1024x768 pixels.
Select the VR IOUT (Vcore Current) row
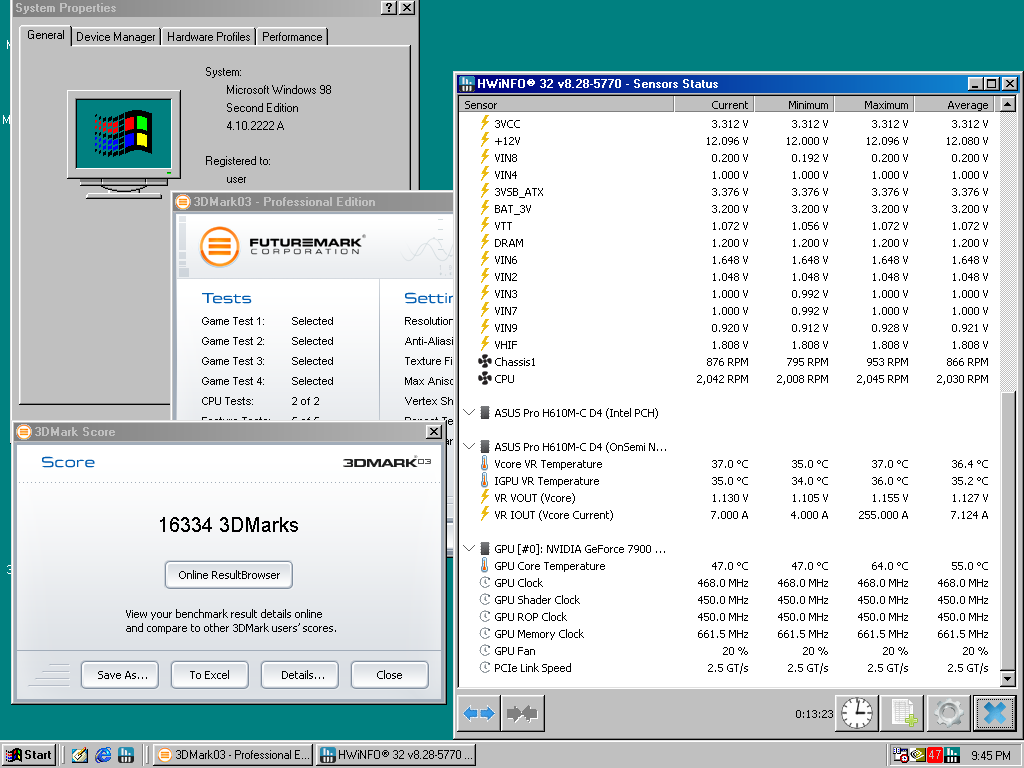[x=729, y=515]
